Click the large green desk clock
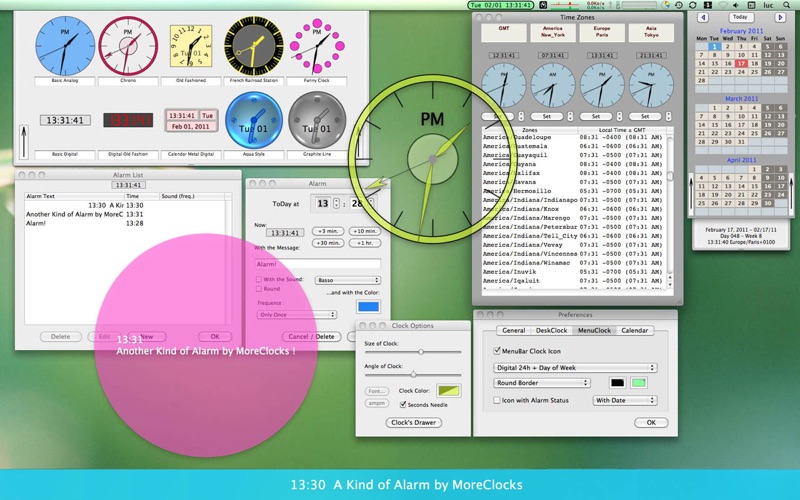 433,159
